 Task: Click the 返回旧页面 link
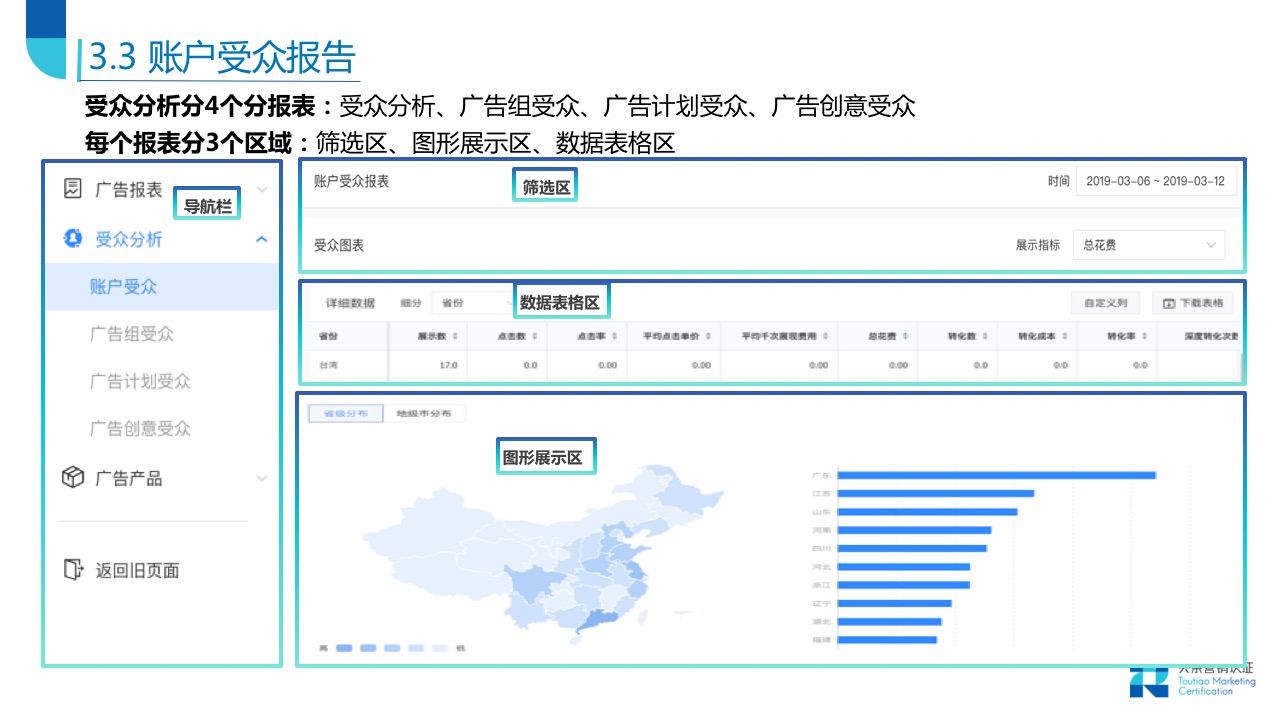[x=137, y=571]
